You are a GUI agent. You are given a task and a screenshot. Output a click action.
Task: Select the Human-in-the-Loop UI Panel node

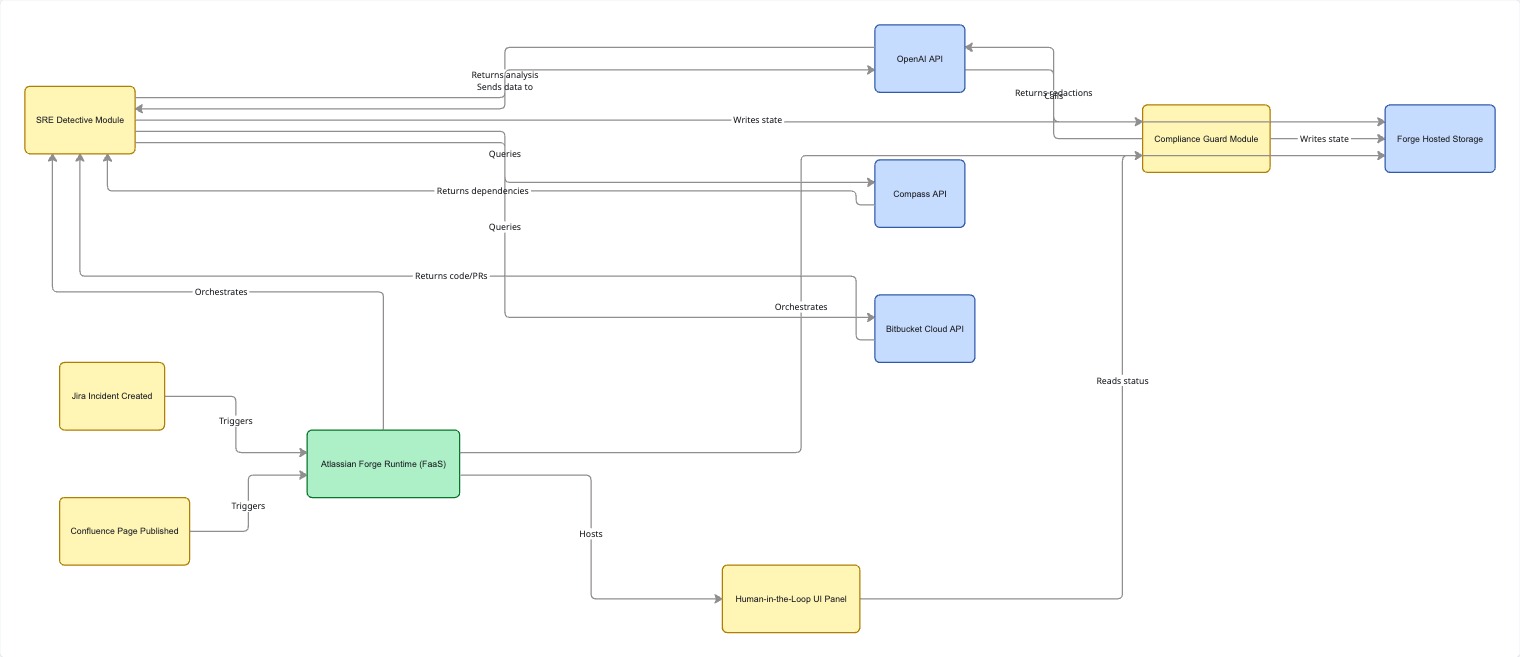(x=791, y=599)
